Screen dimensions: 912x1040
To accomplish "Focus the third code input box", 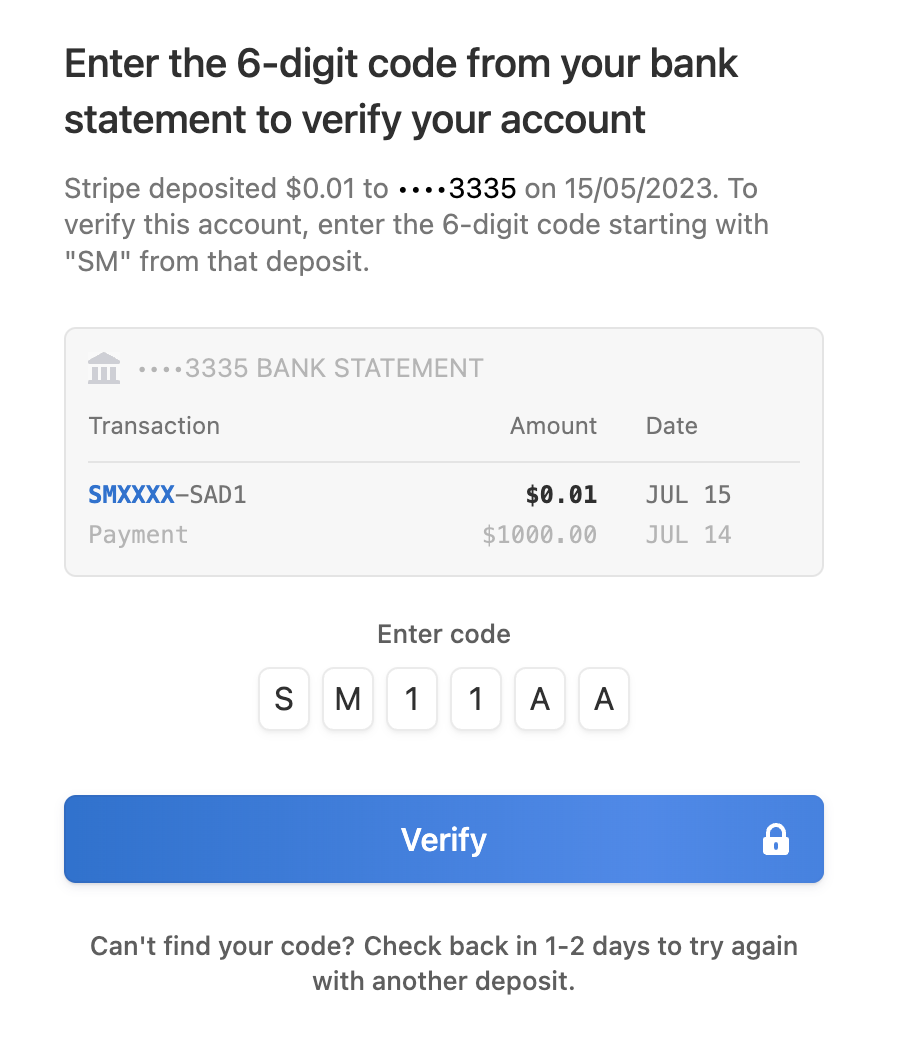I will pyautogui.click(x=412, y=699).
